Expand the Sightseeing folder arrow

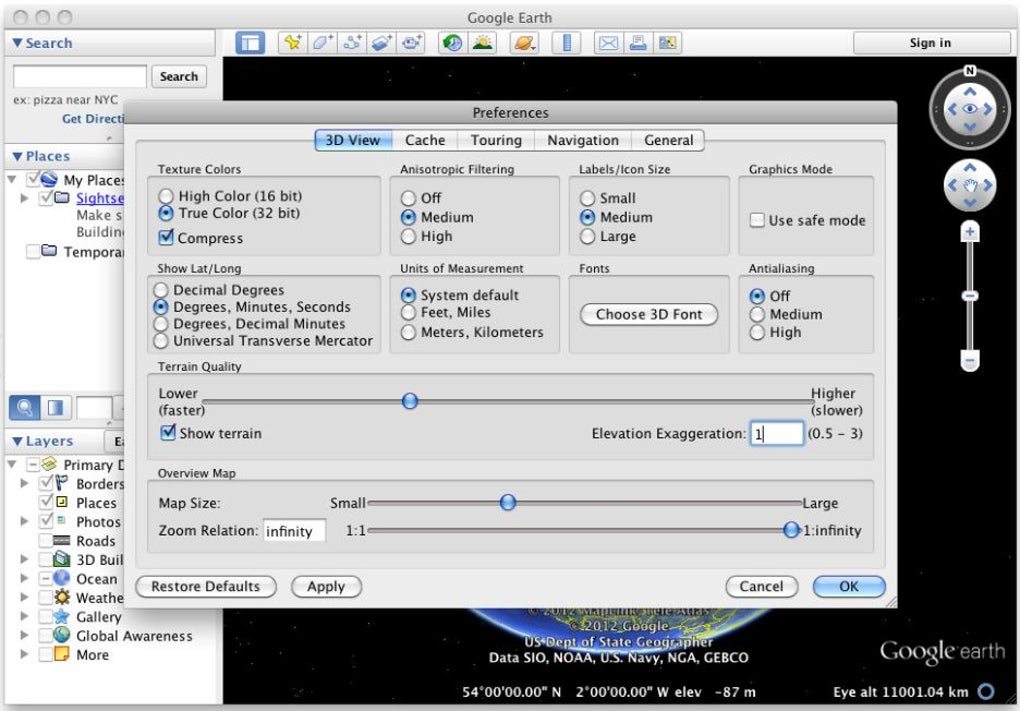coord(25,198)
